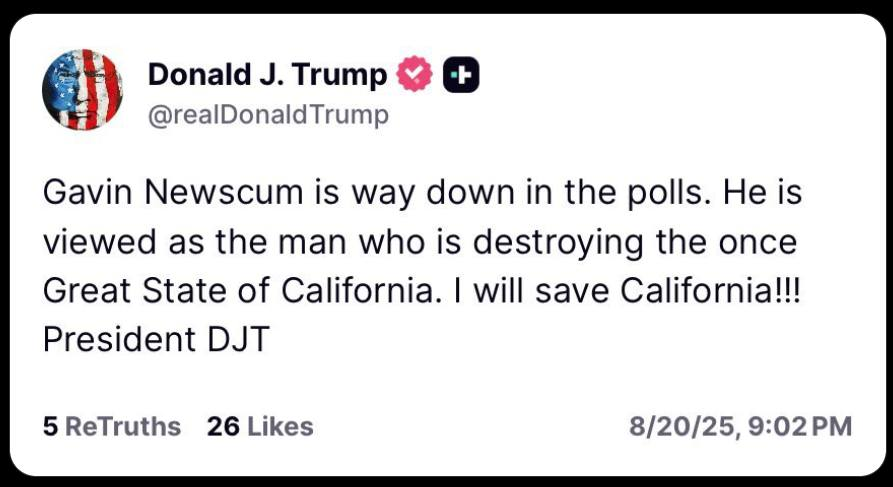Open the @realDonaldTrump handle link
The height and width of the screenshot is (487, 893).
267,116
